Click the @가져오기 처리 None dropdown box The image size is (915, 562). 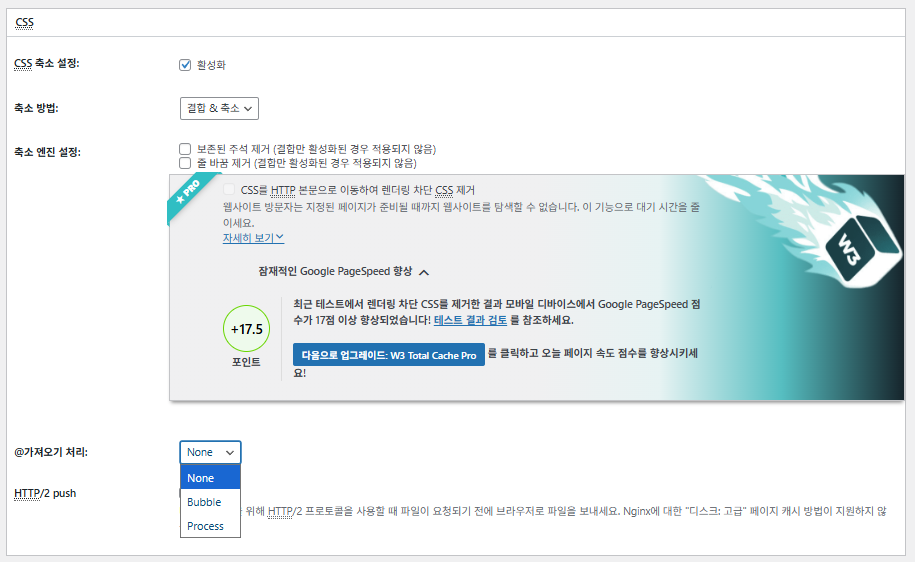[210, 452]
